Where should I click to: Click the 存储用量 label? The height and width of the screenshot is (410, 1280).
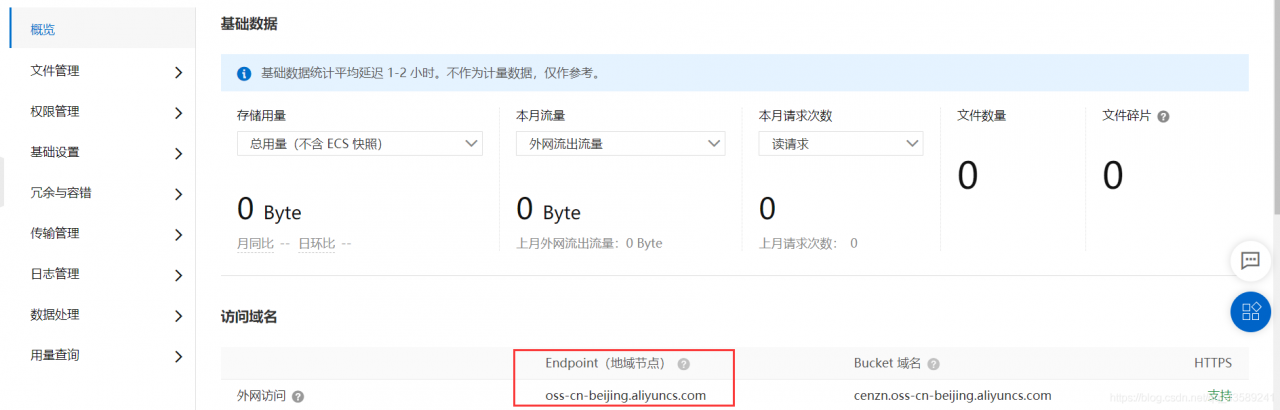coord(262,116)
